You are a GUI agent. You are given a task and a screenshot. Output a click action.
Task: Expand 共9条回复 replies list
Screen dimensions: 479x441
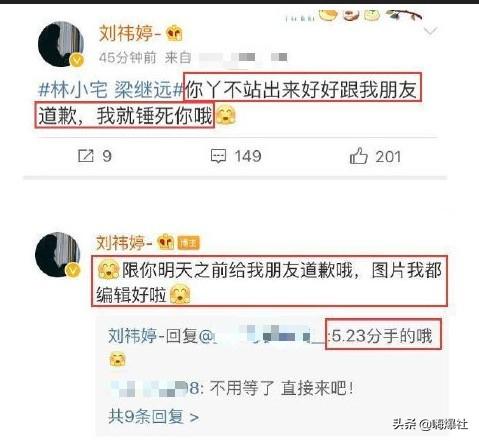point(154,416)
